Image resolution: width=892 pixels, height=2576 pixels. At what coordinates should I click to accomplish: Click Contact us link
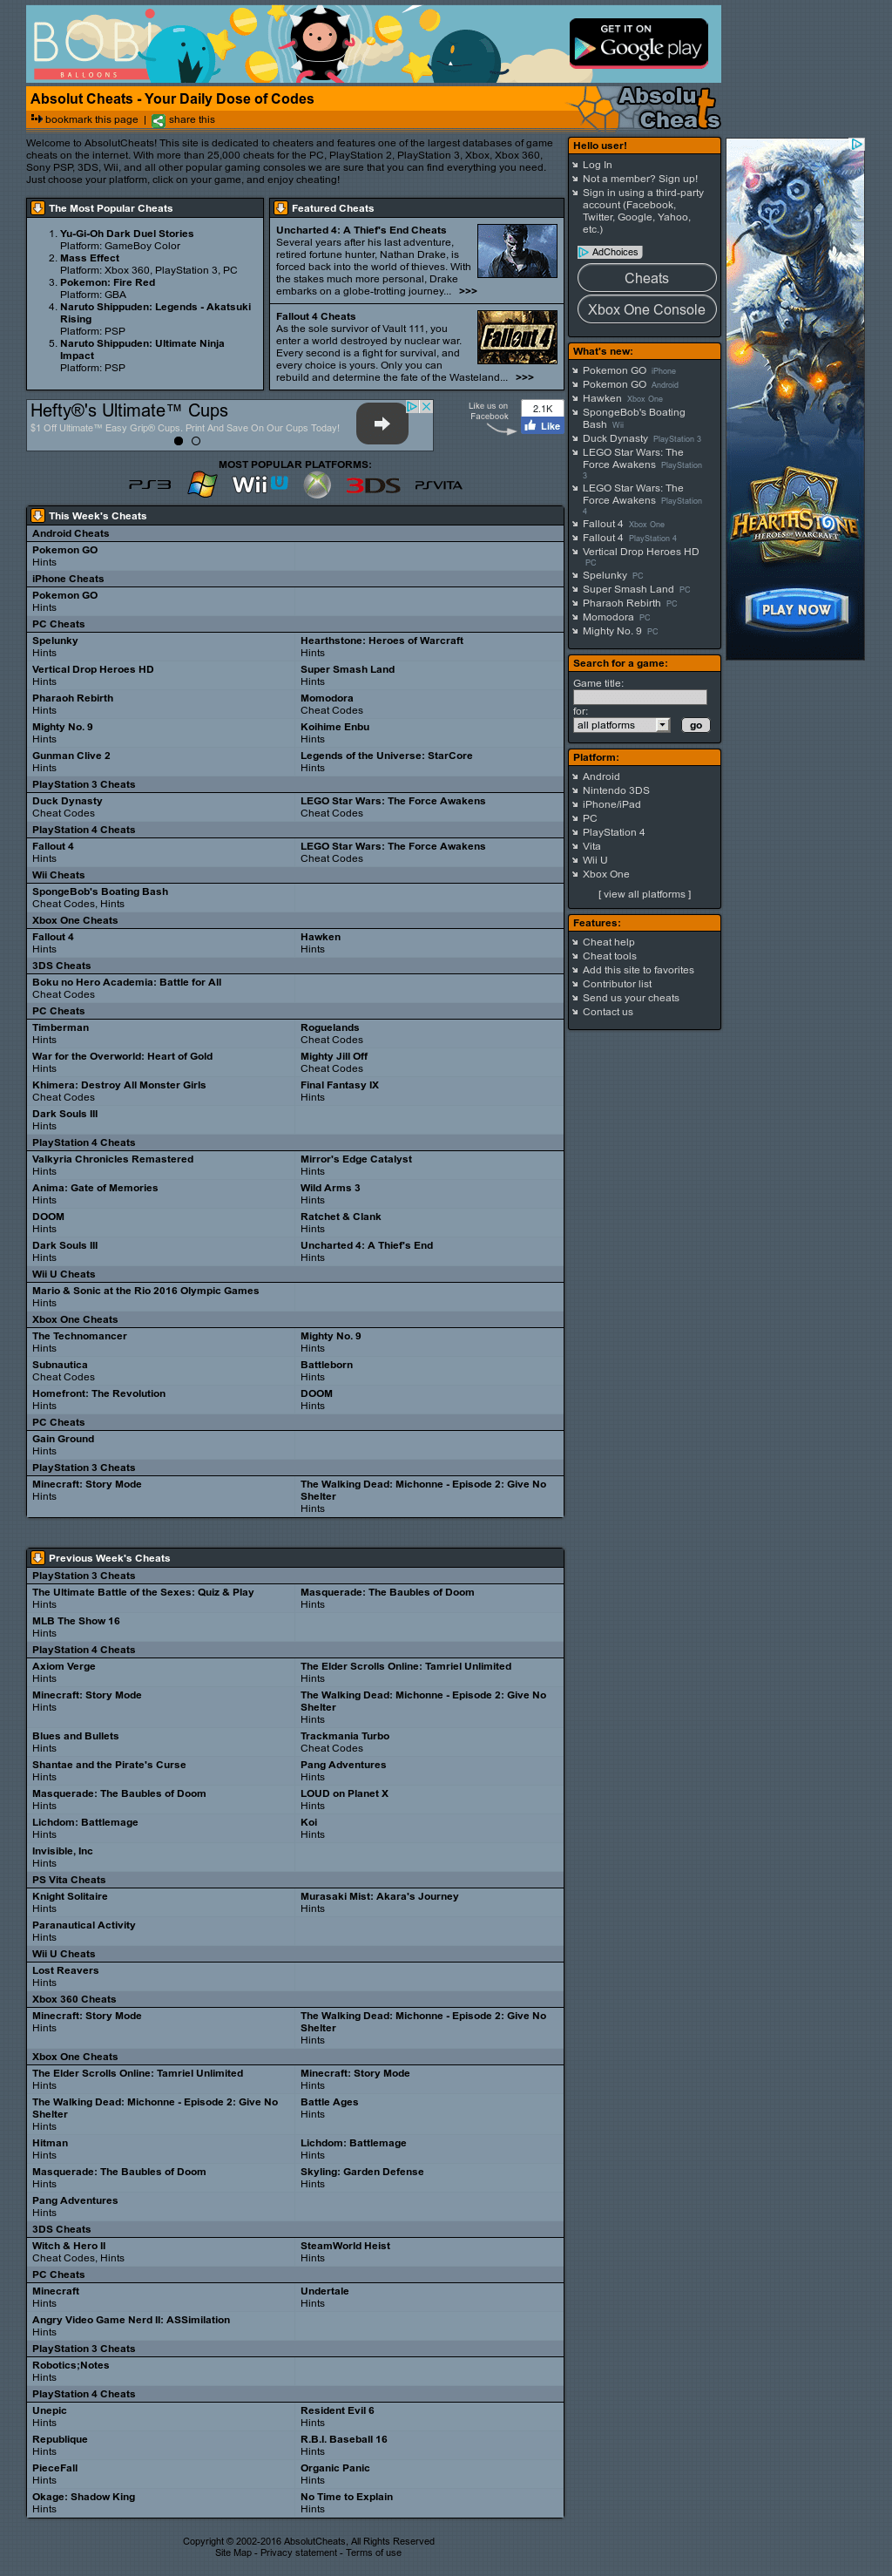point(608,1012)
